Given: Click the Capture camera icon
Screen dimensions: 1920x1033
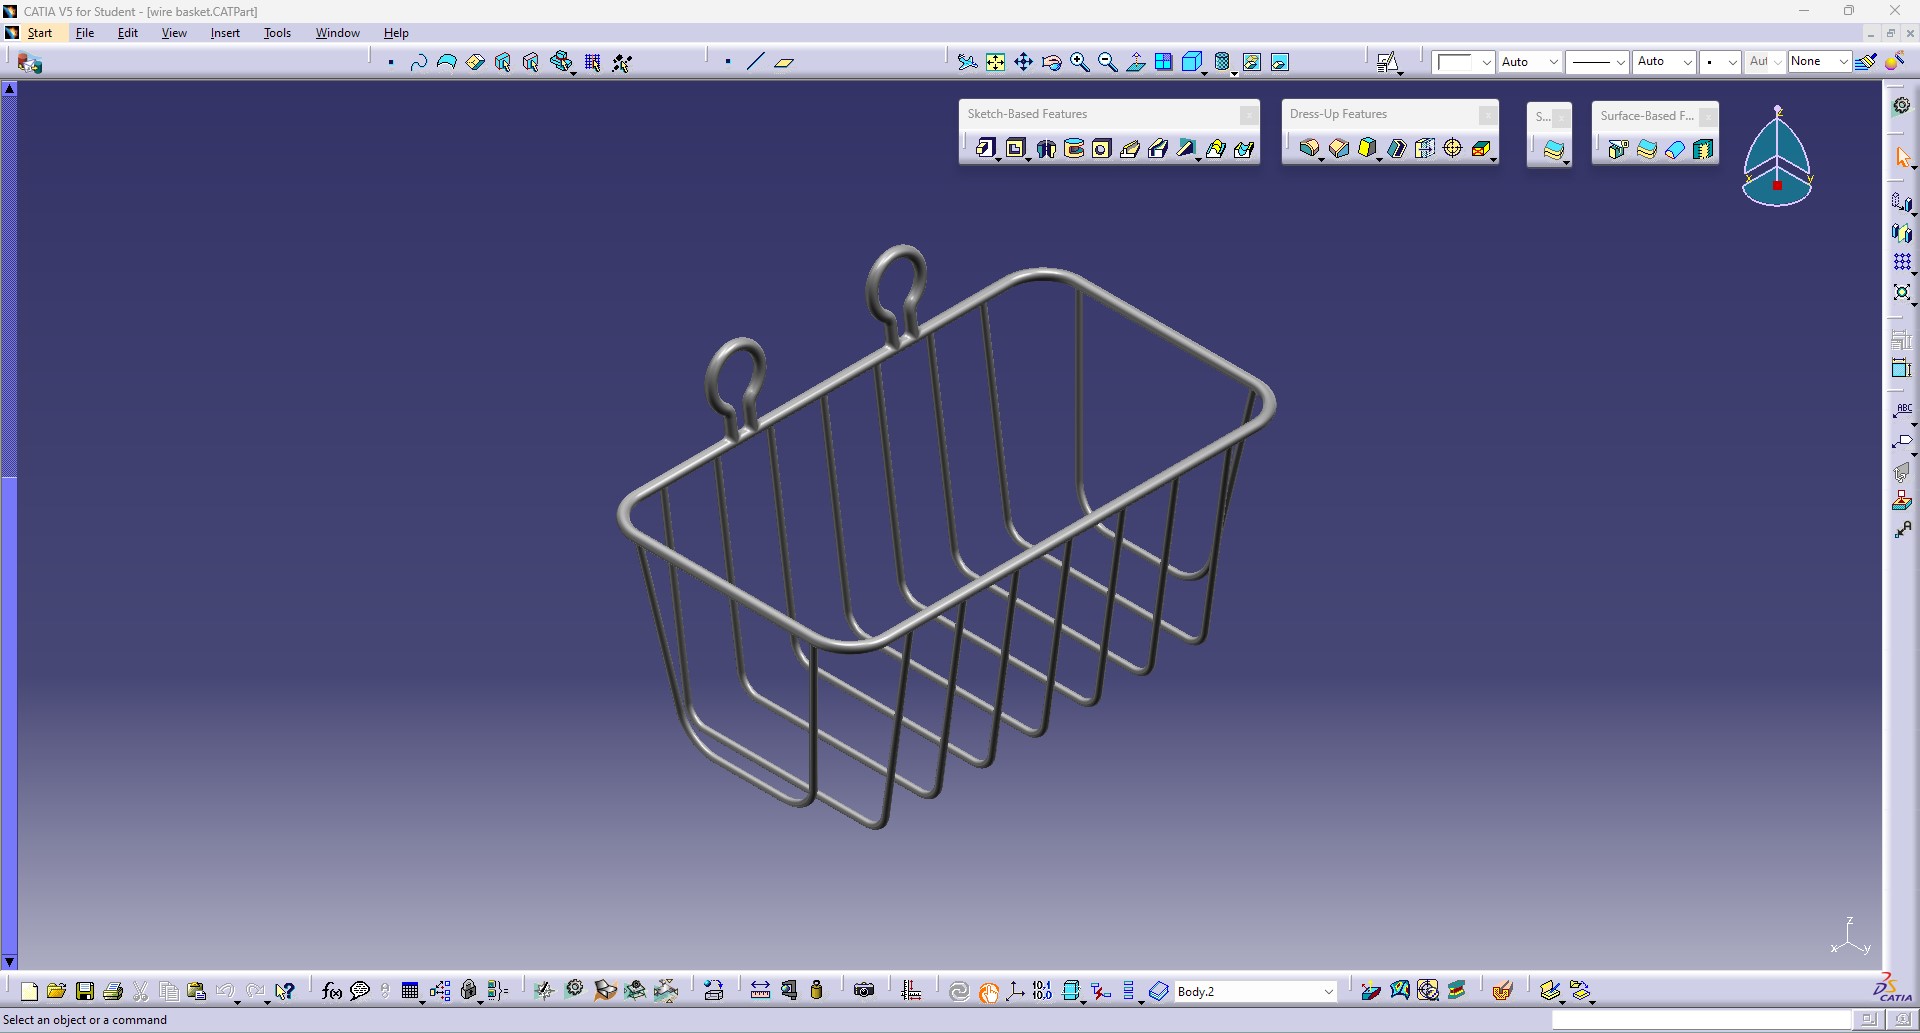Looking at the screenshot, I should coord(864,991).
